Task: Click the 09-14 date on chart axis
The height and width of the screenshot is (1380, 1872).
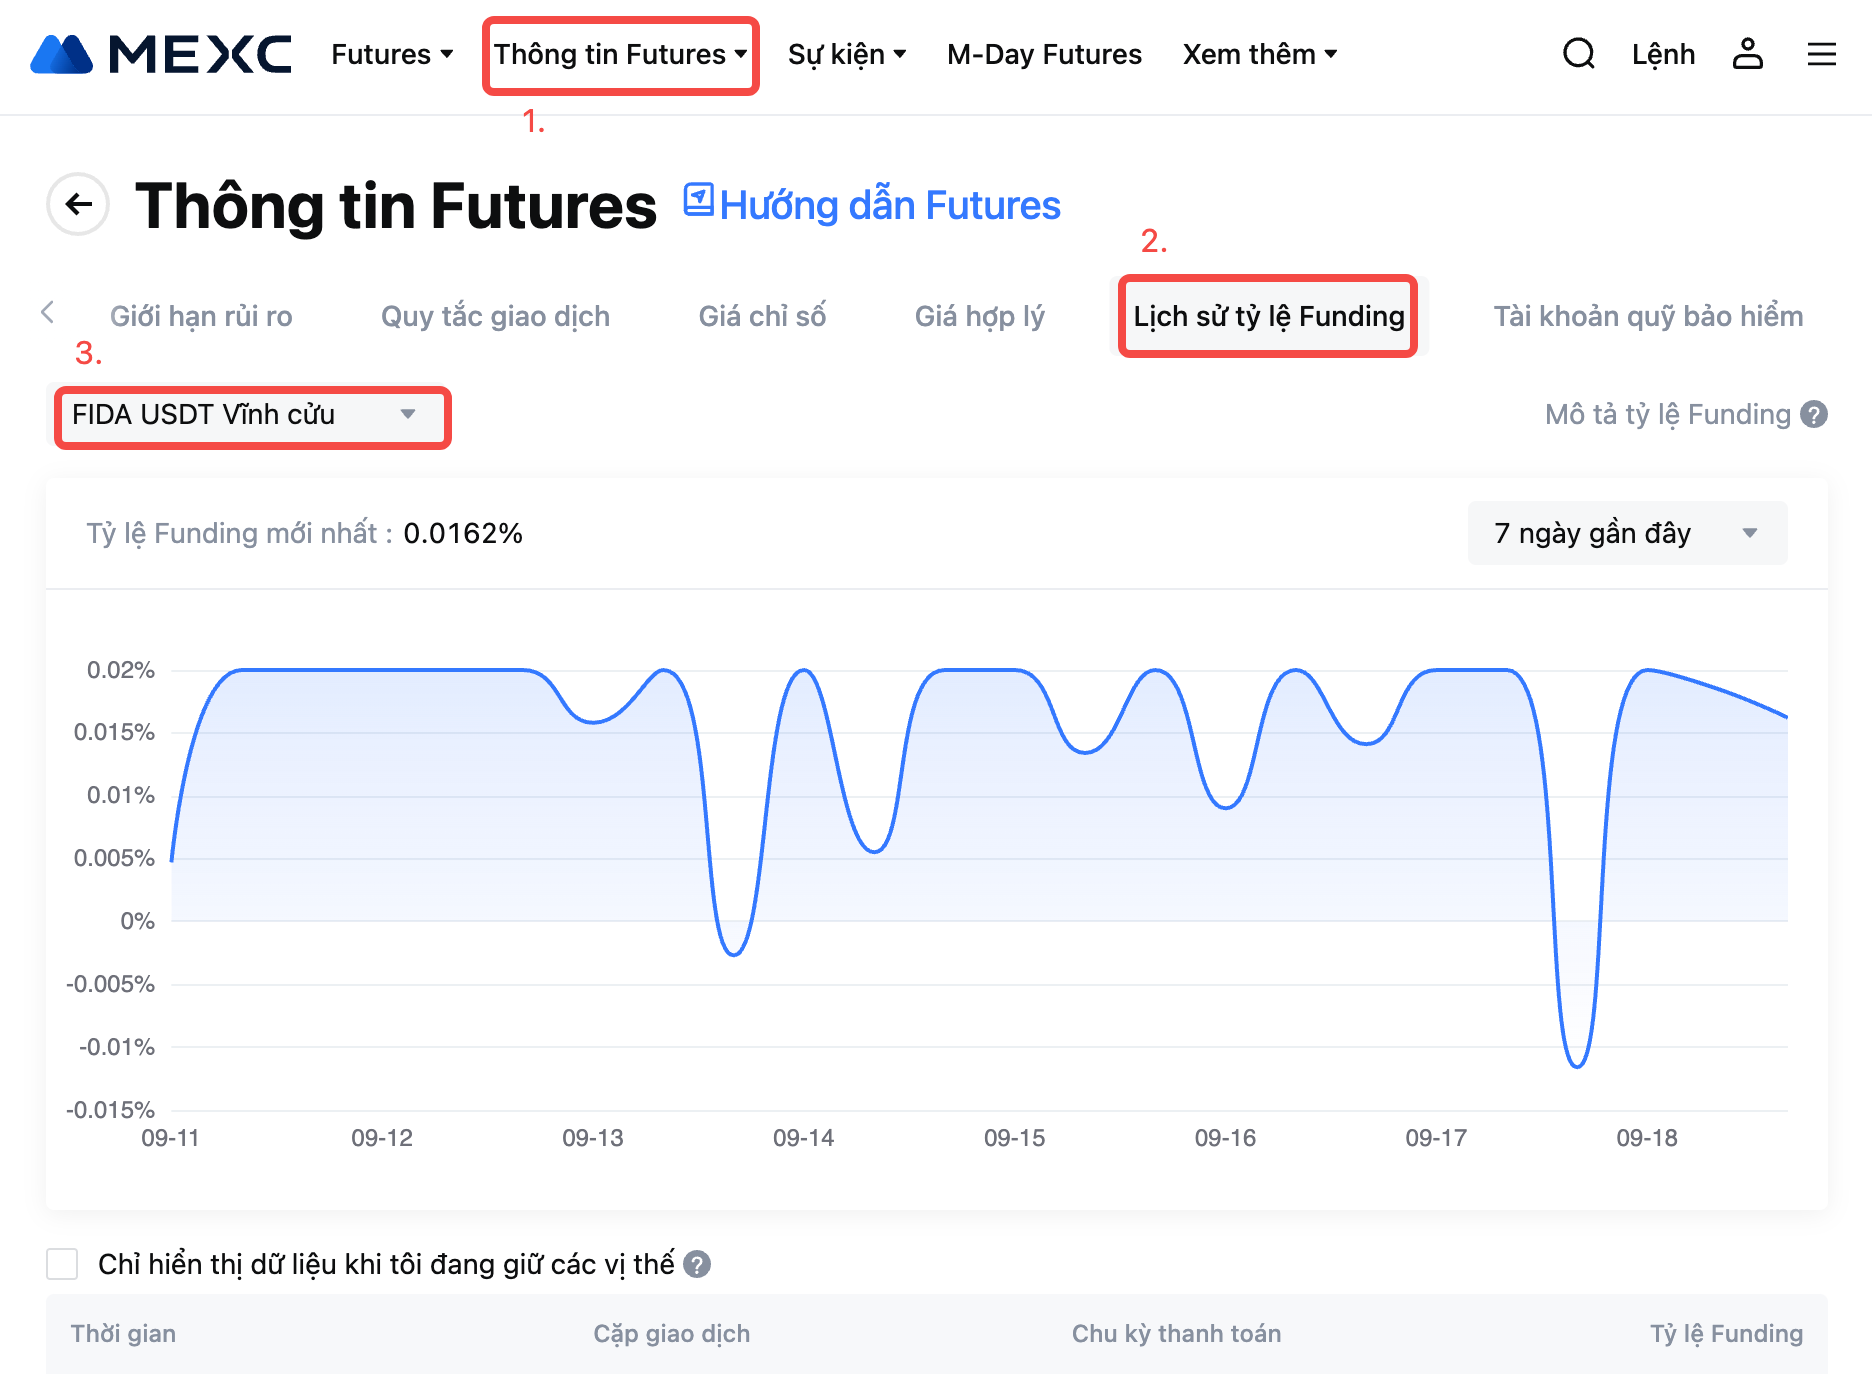Action: 803,1138
